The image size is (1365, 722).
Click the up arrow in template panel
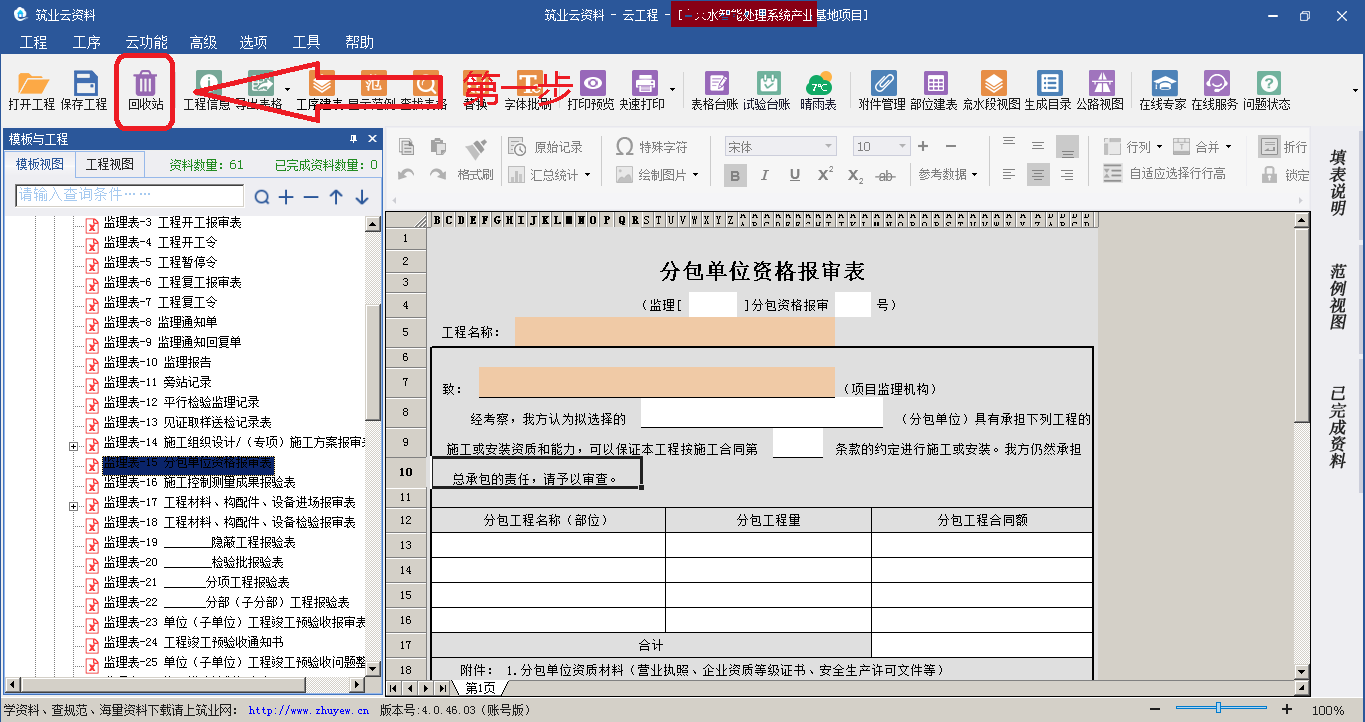(336, 197)
